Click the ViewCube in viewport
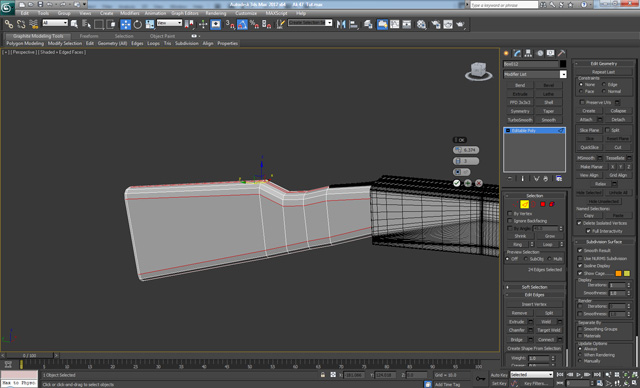Screen dimensions: 640x388 tap(478, 71)
